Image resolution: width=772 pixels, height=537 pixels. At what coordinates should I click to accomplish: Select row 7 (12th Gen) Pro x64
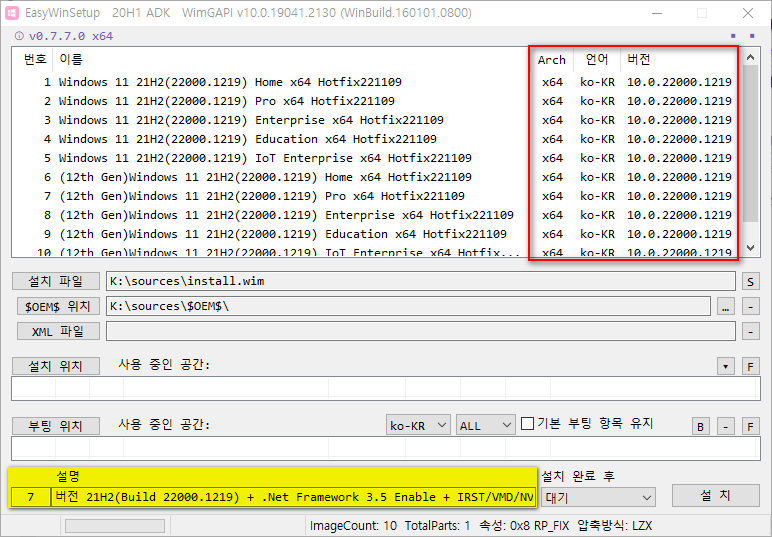click(377, 196)
